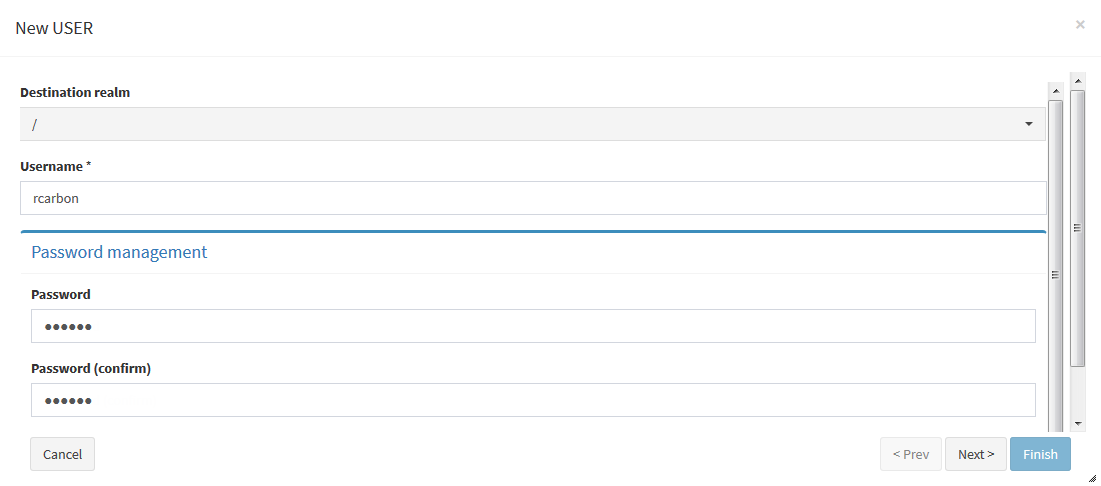Click the caret arrow in the realm selector

click(x=1028, y=124)
